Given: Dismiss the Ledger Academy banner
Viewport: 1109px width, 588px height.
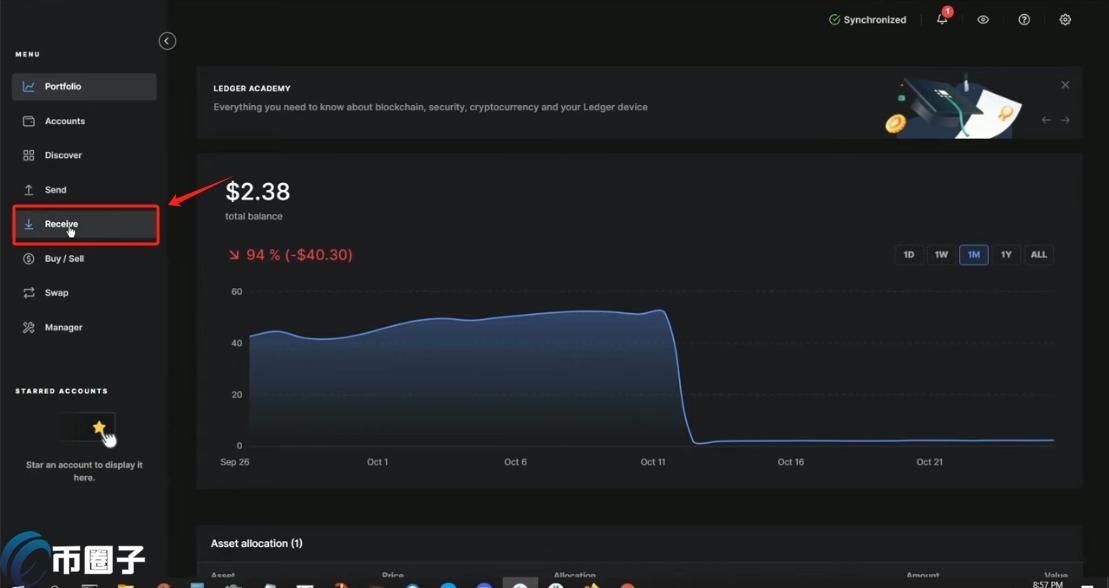Looking at the screenshot, I should click(x=1065, y=85).
